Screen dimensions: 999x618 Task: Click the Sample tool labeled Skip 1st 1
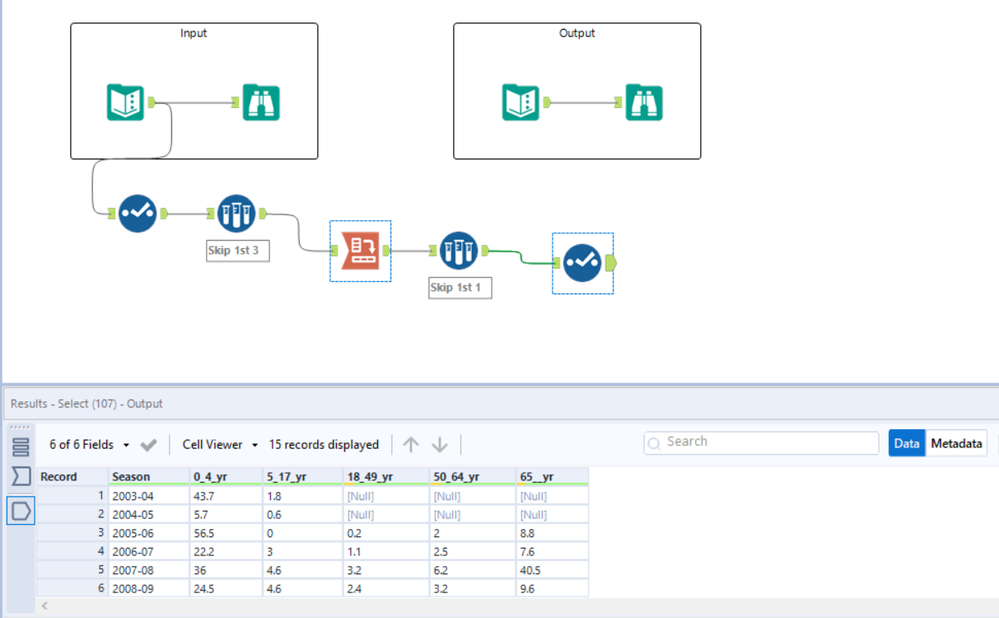[458, 250]
